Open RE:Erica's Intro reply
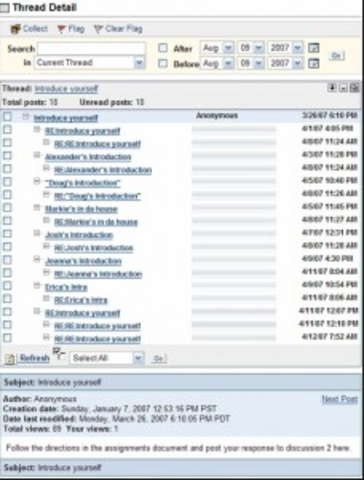The width and height of the screenshot is (364, 480). coord(81,300)
